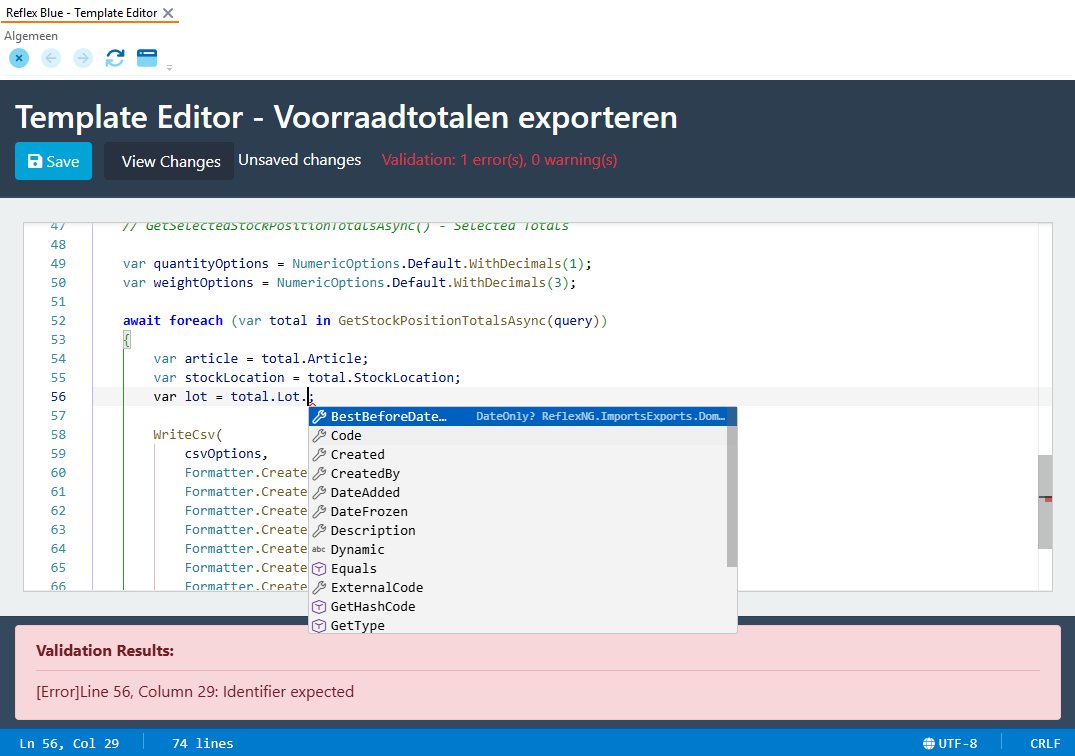Click the 74 lines status bar entry
The image size is (1075, 756).
pos(202,744)
